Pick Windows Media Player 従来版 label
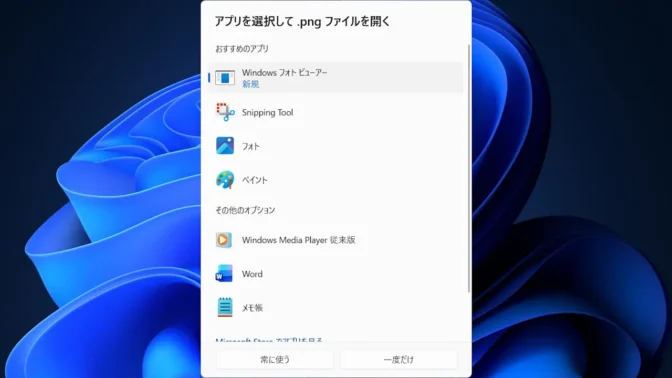Screen dimensions: 672x378 point(299,240)
